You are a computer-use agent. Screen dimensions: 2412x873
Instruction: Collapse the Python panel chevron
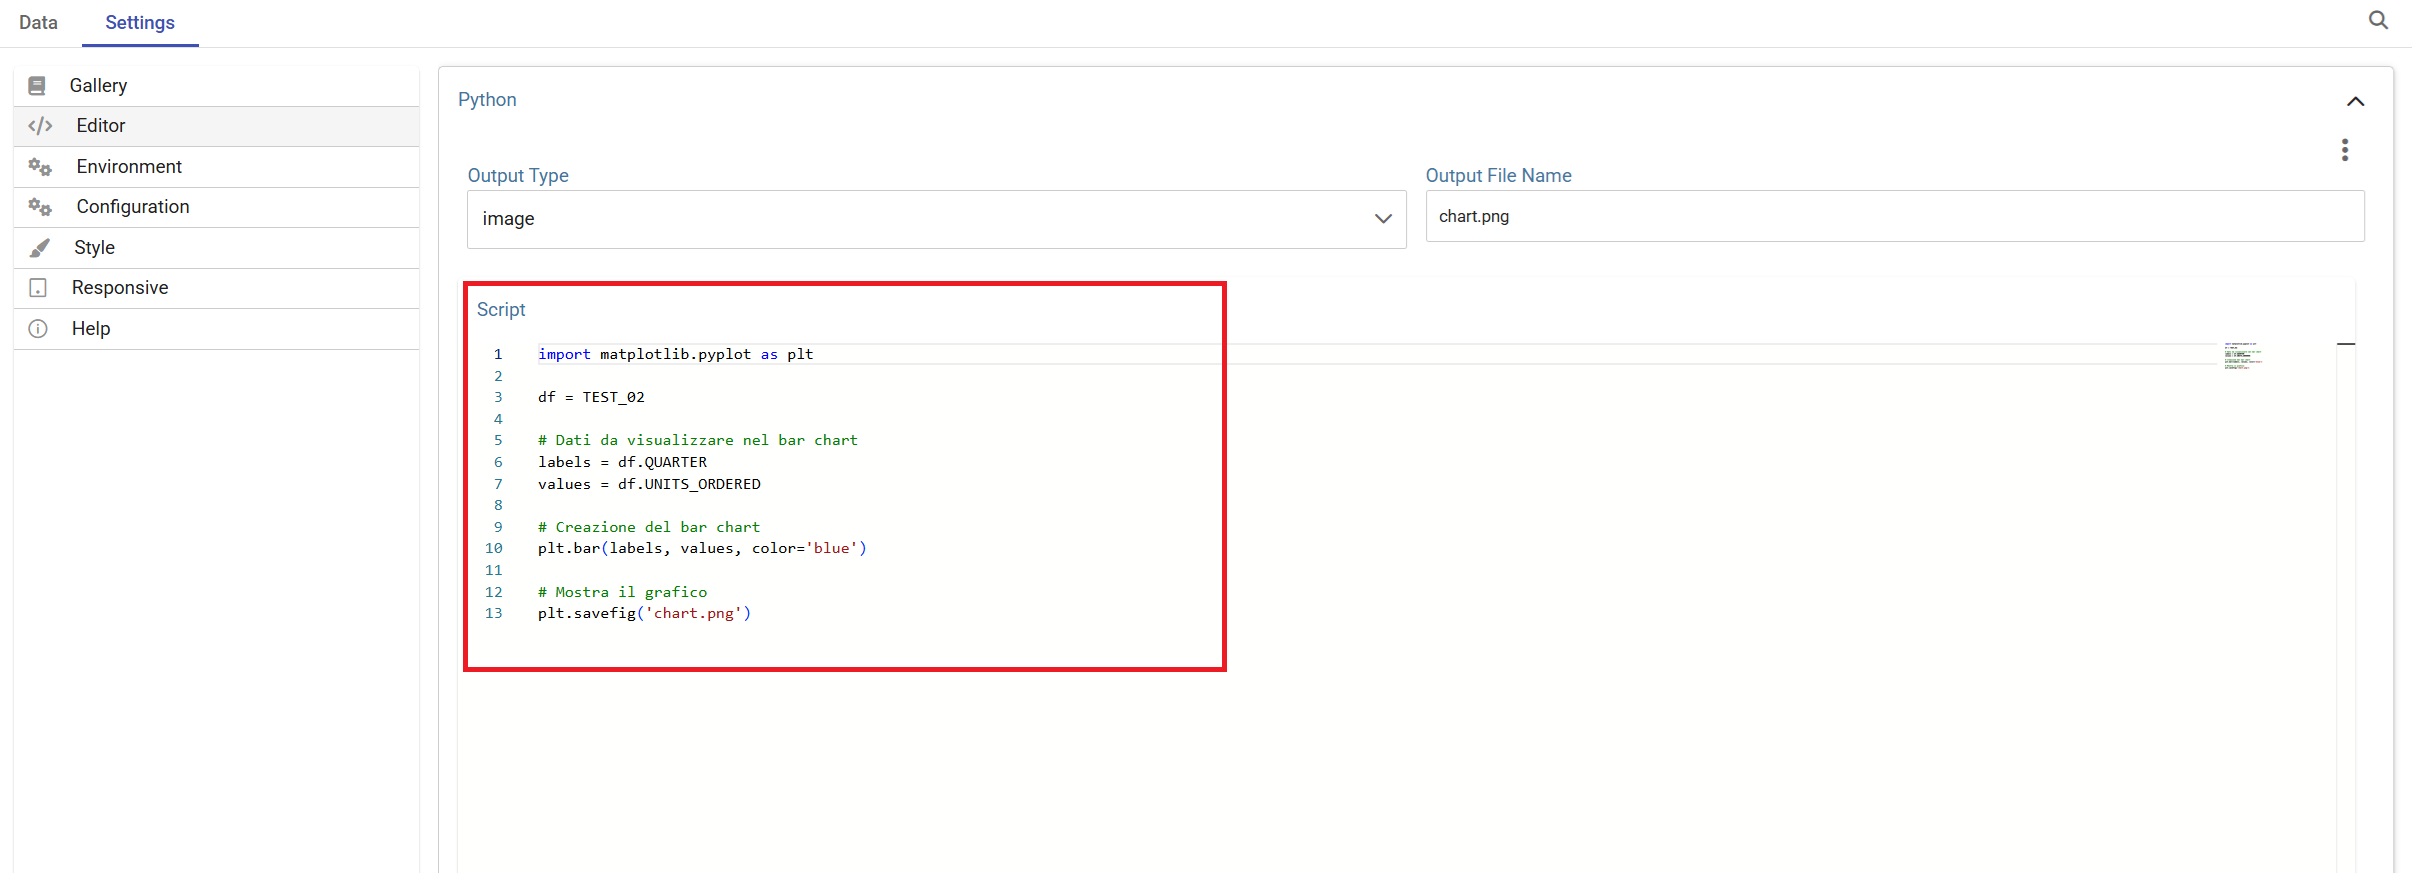(2355, 101)
